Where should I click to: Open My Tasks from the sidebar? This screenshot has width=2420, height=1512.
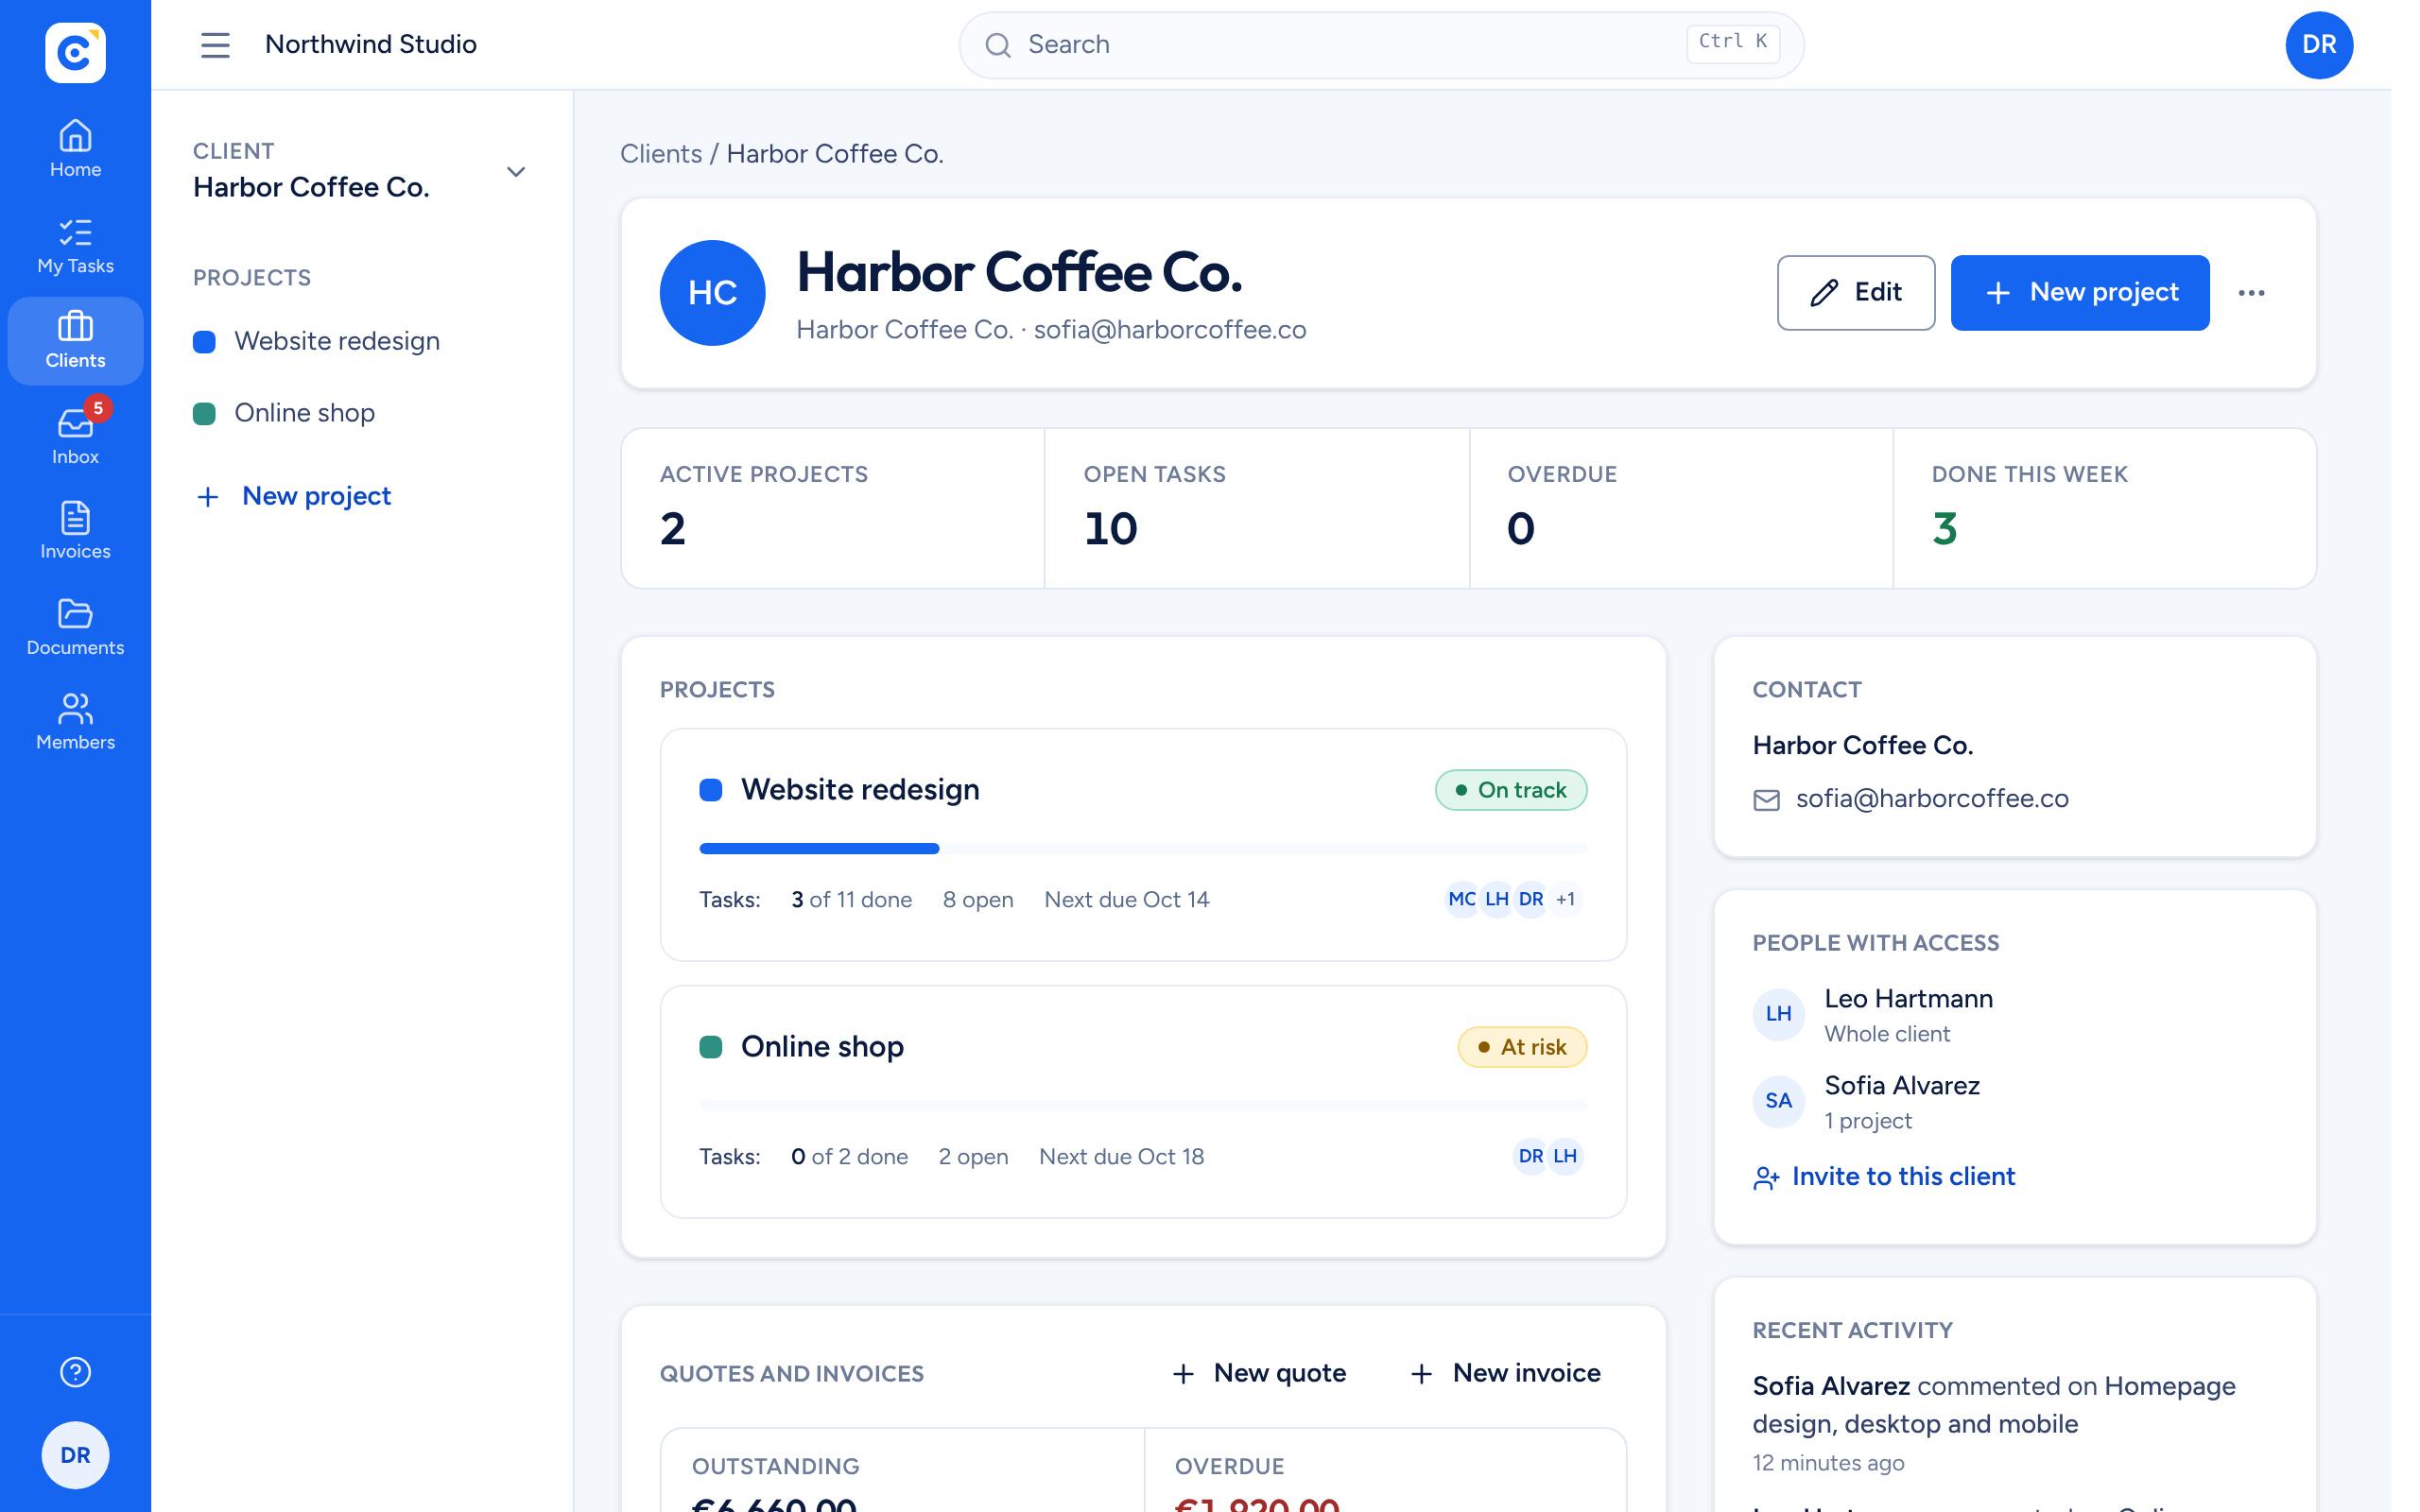tap(75, 246)
